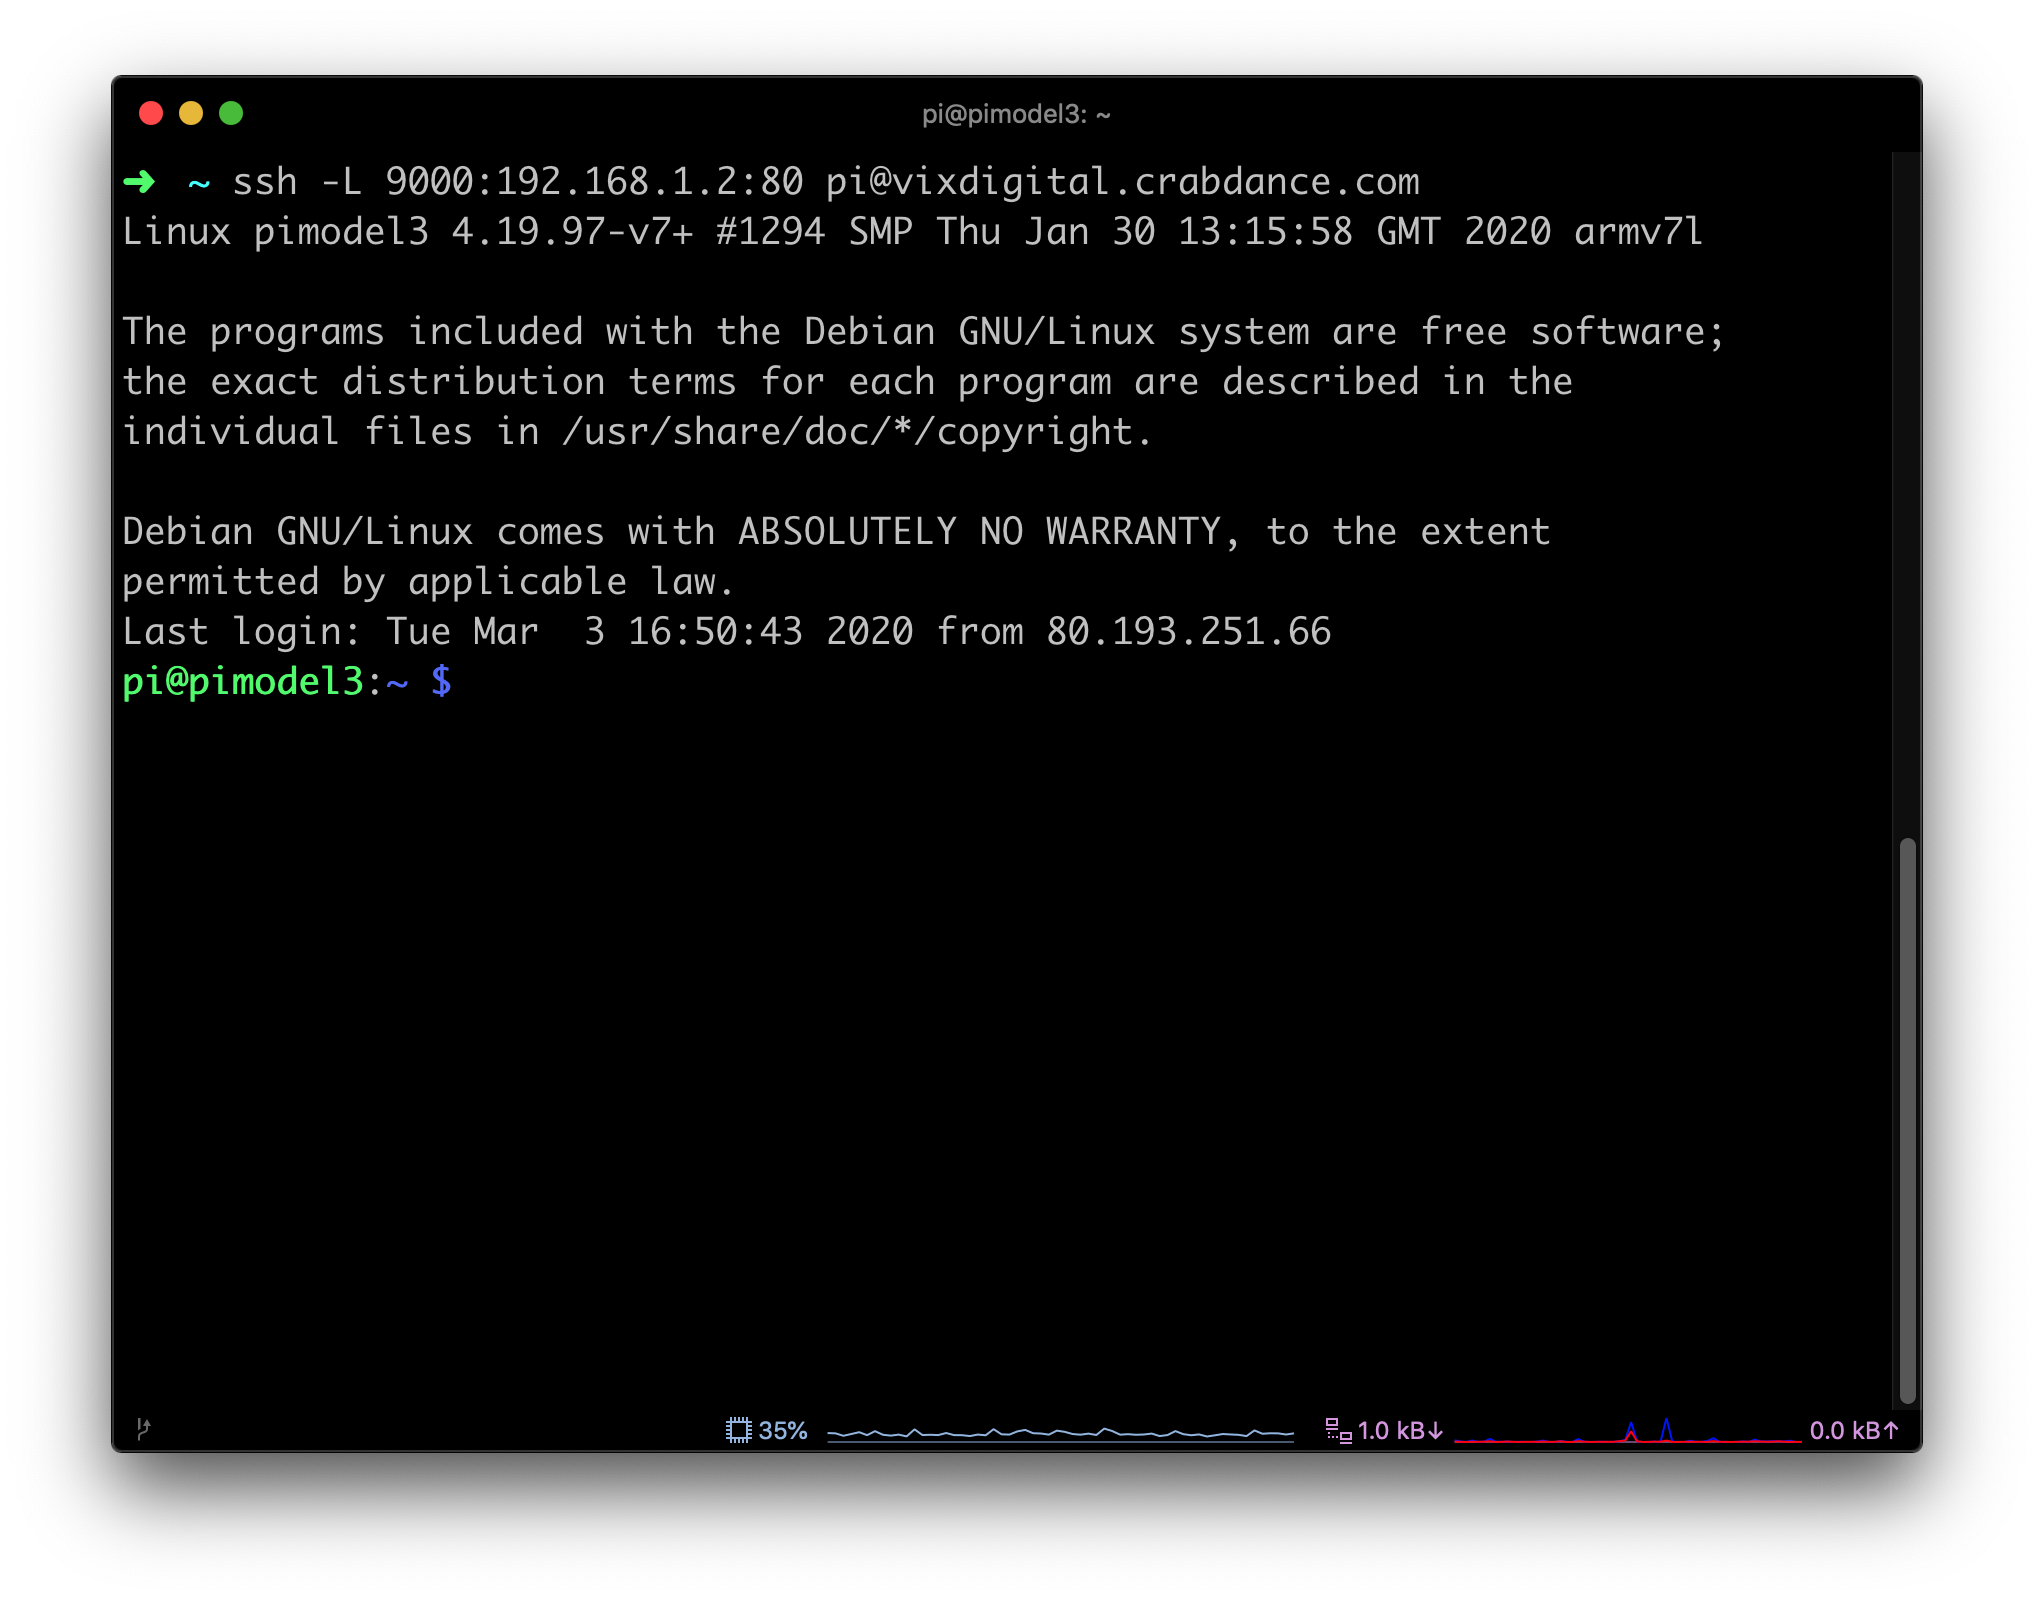Click the terminal vertical scrollbar thumb
Screen dimensions: 2034x1600
coord(1907,1120)
